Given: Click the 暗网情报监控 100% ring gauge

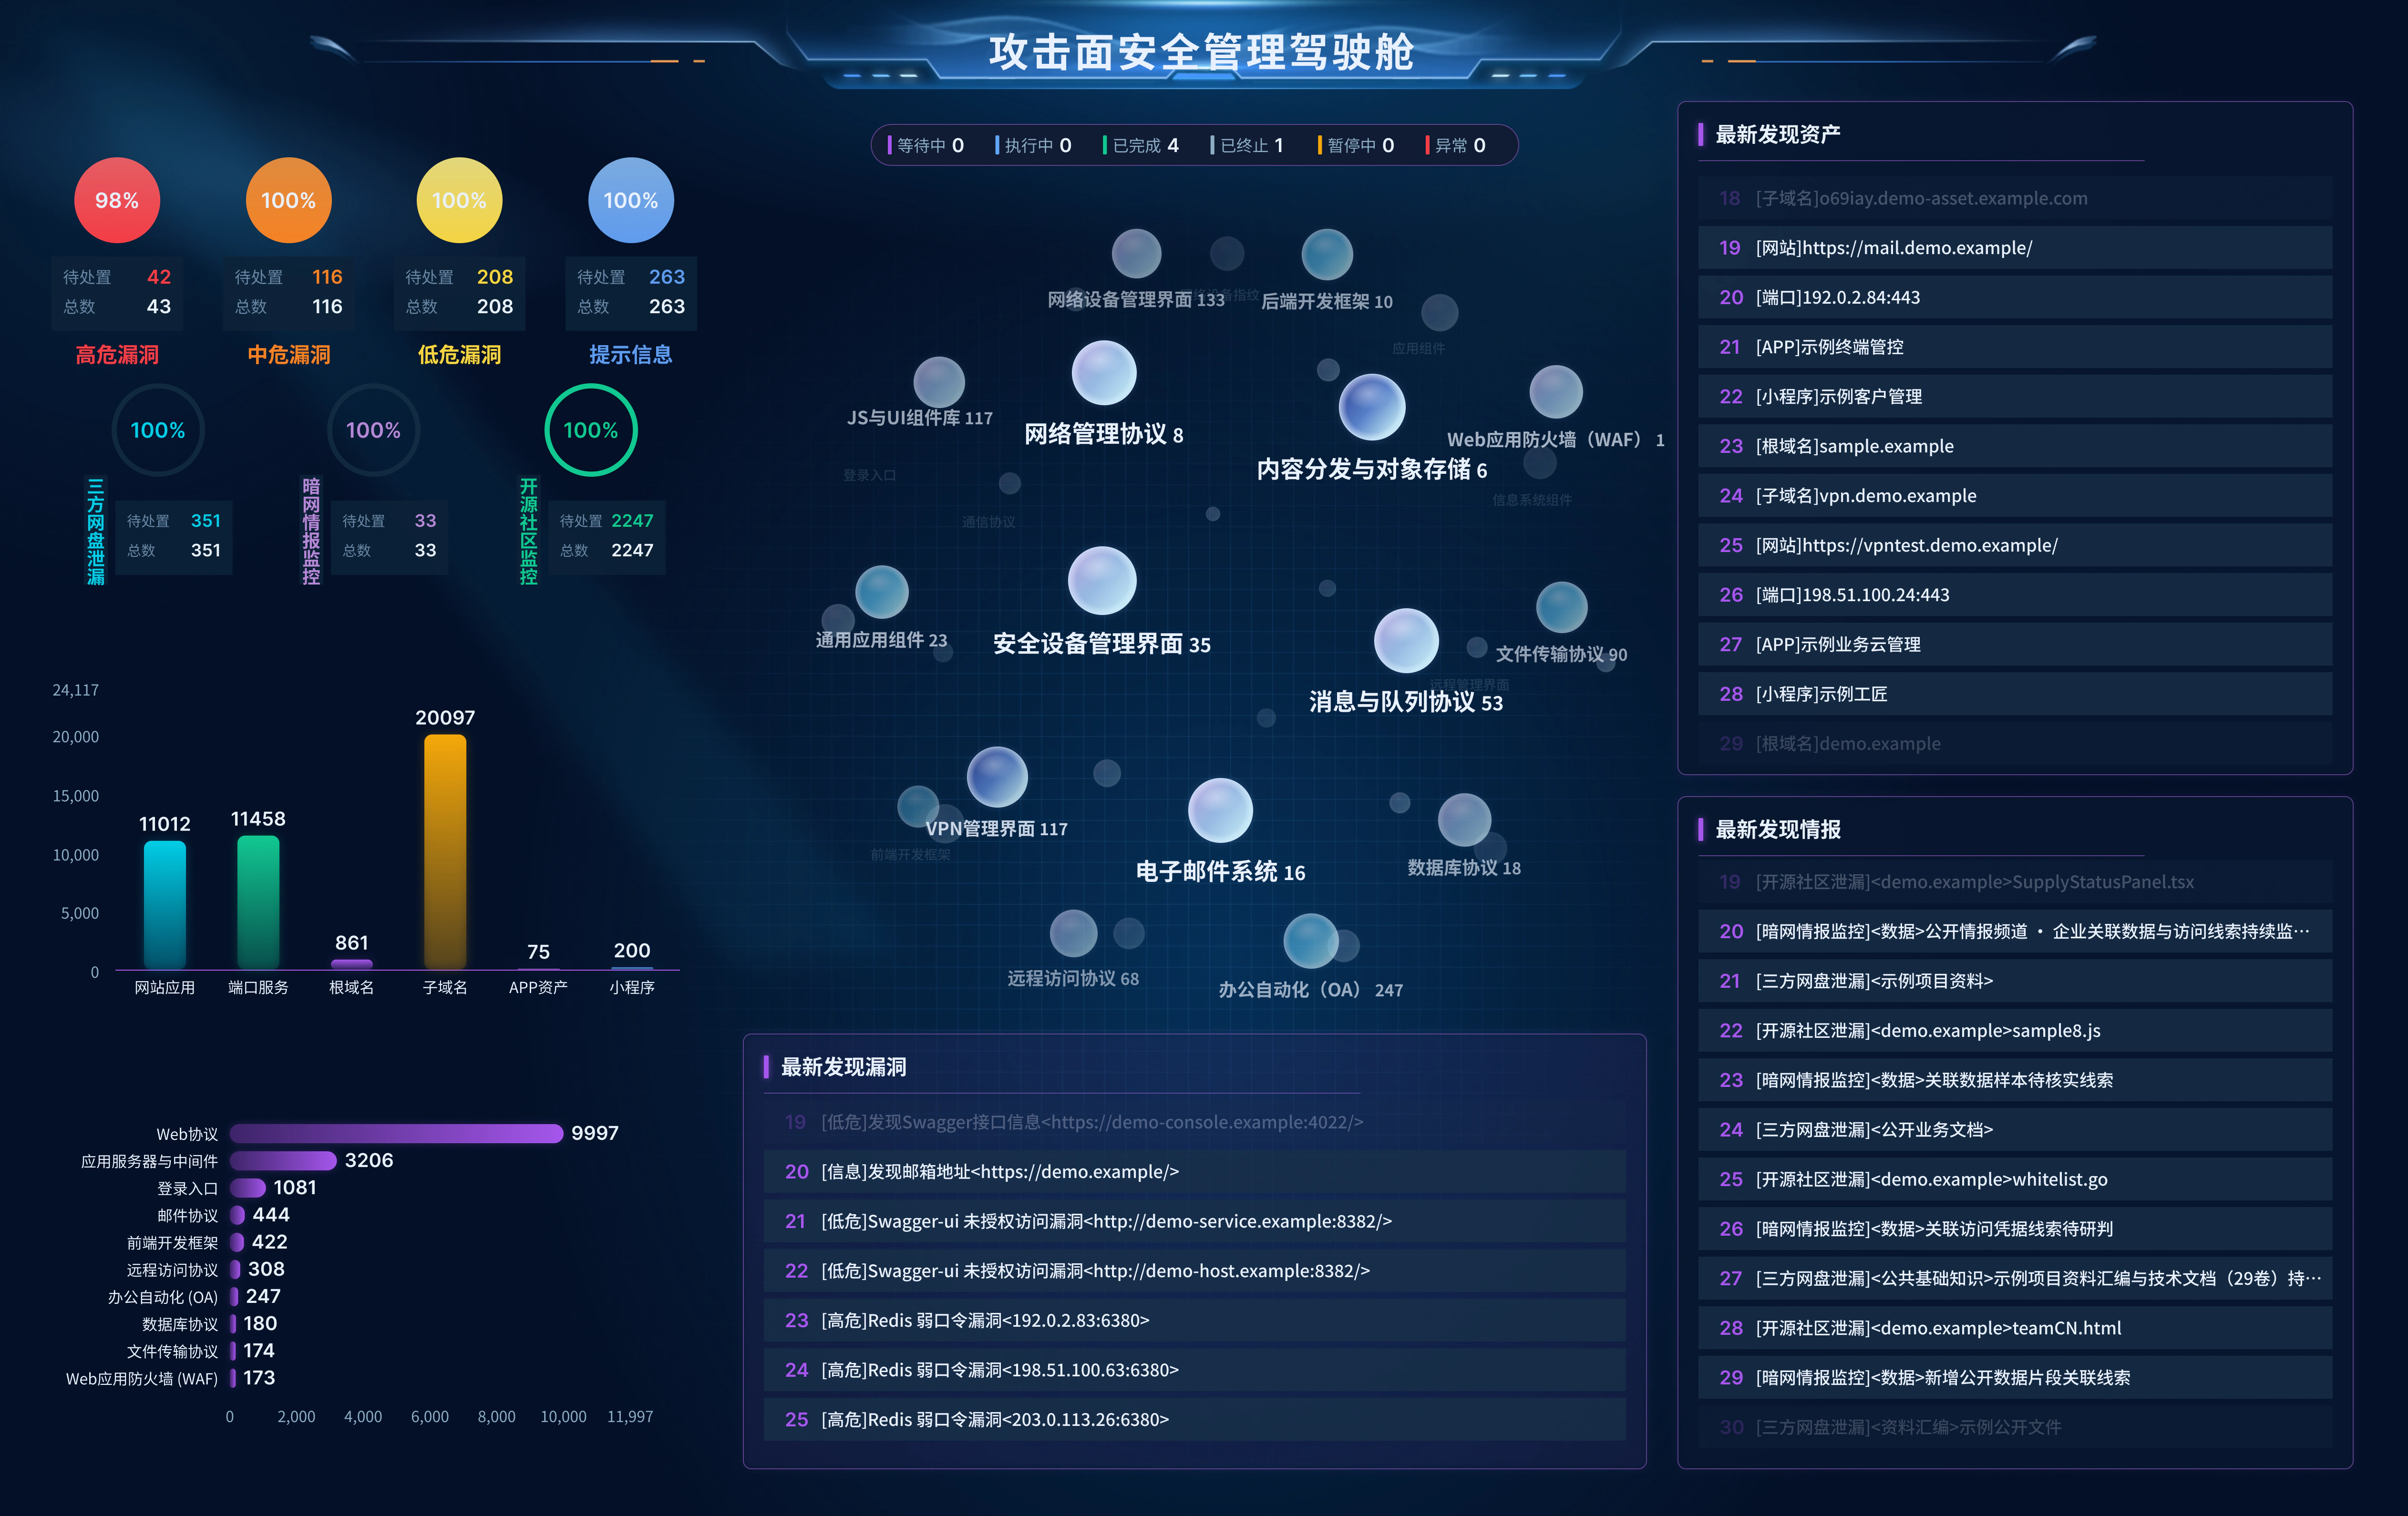Looking at the screenshot, I should tap(373, 430).
